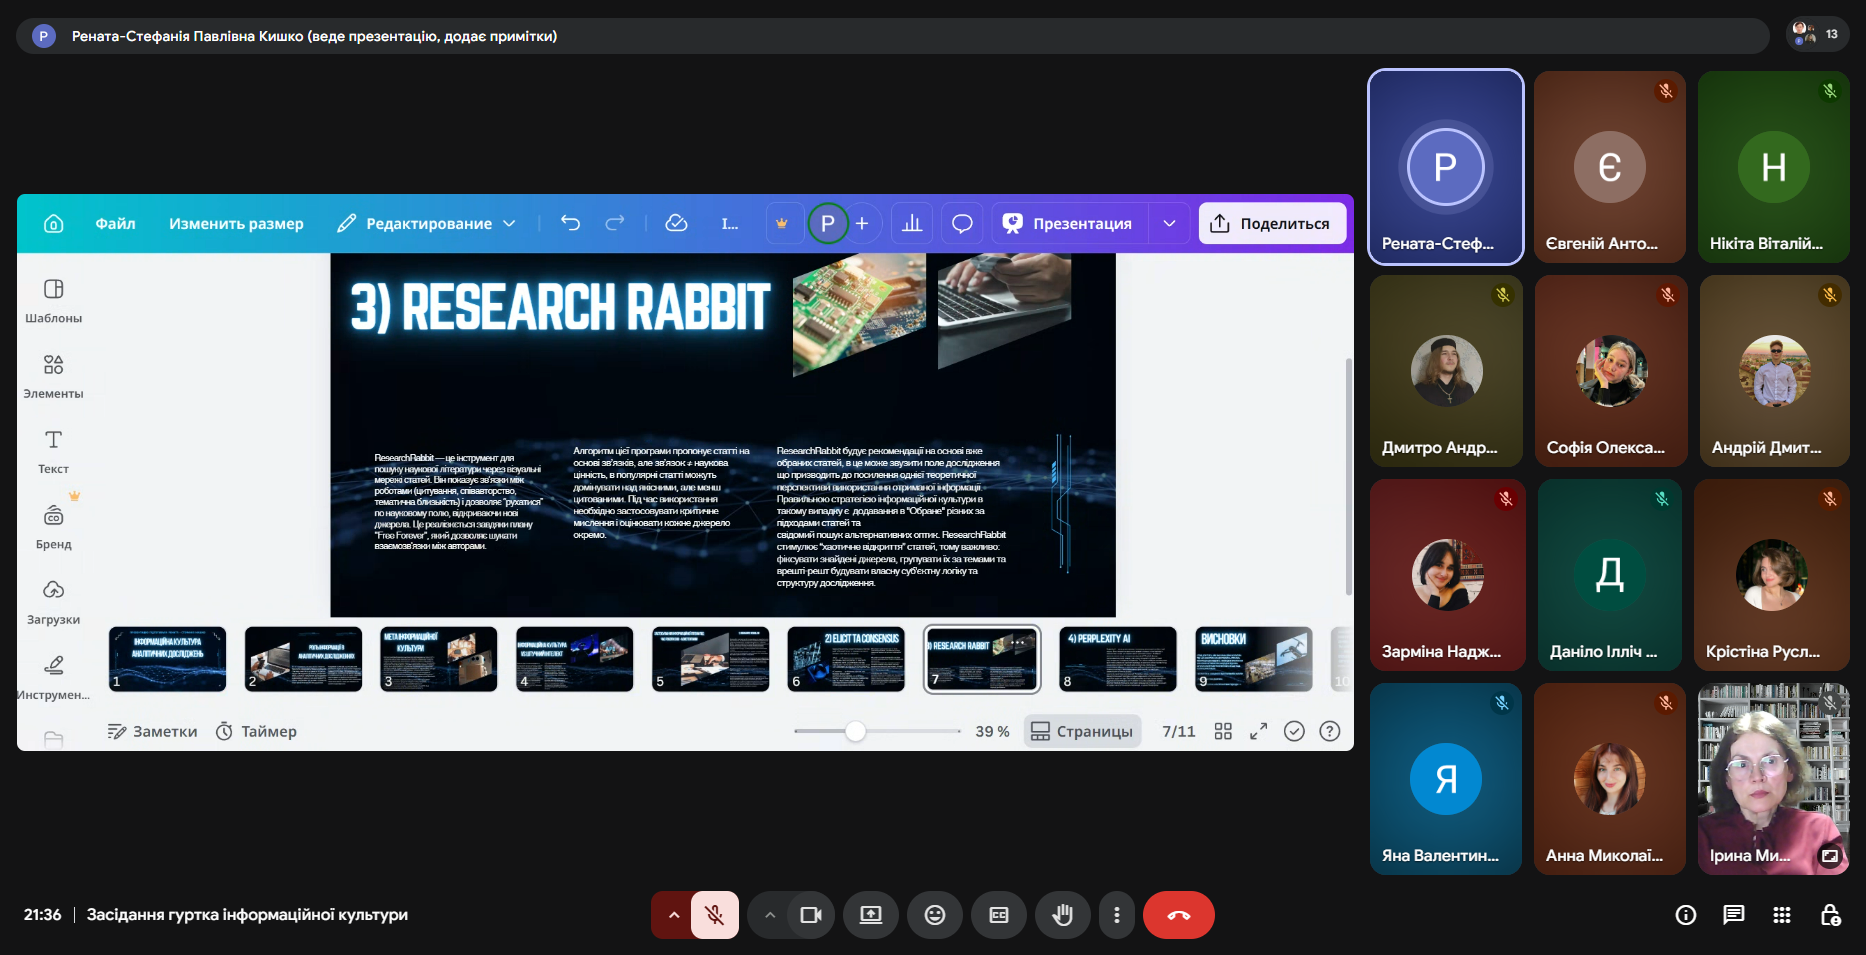Image resolution: width=1866 pixels, height=955 pixels.
Task: Start the Презентация presentation
Action: click(x=1070, y=223)
